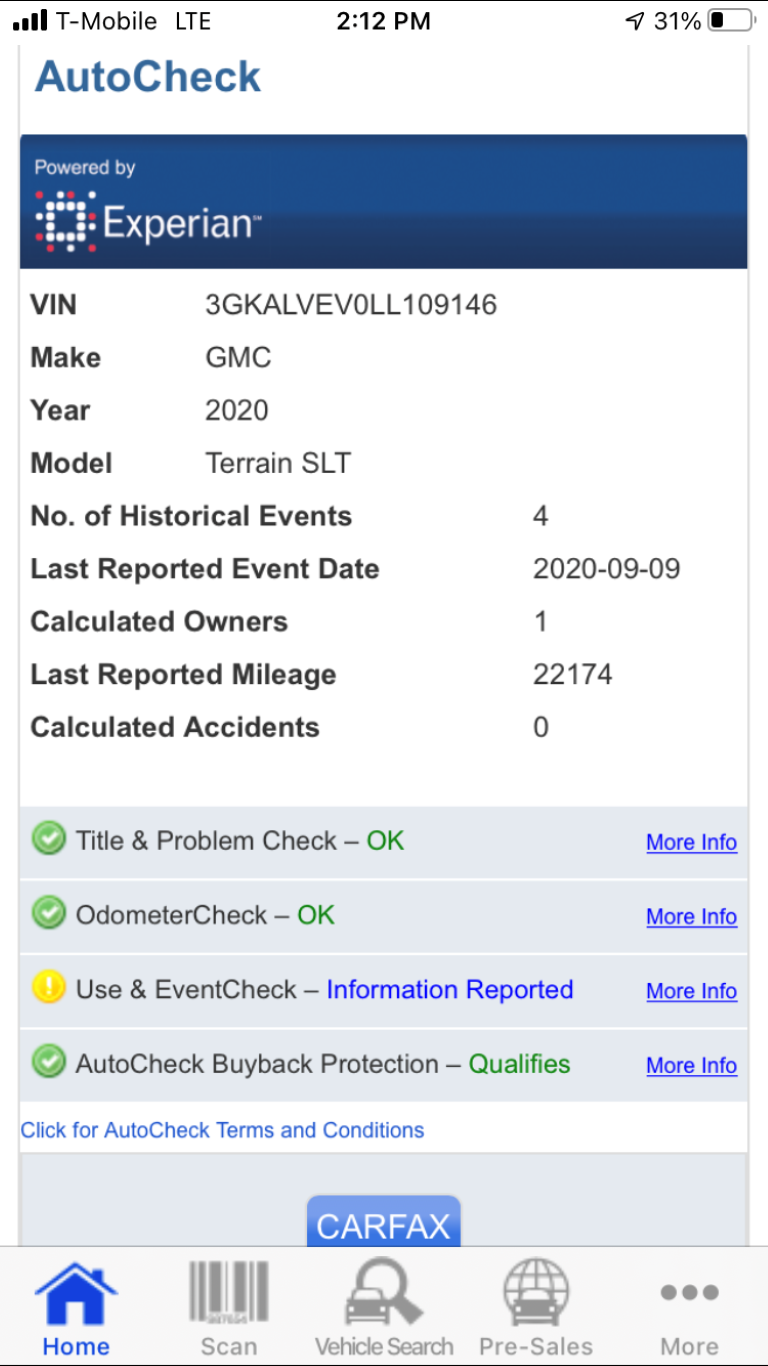The width and height of the screenshot is (768, 1366).
Task: Tap the Home house icon
Action: (76, 1294)
